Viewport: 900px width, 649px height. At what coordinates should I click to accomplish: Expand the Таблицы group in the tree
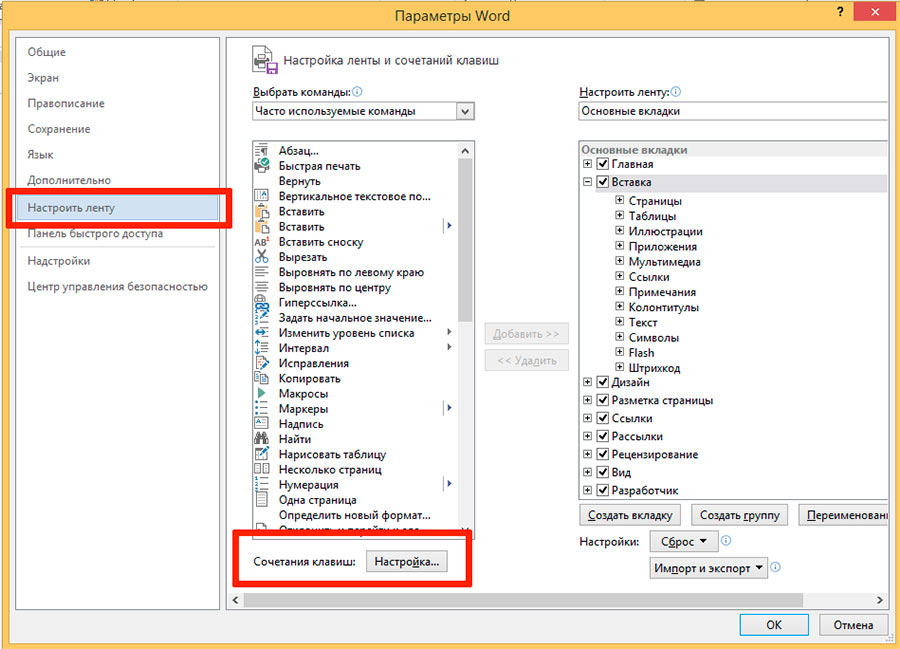pyautogui.click(x=619, y=216)
